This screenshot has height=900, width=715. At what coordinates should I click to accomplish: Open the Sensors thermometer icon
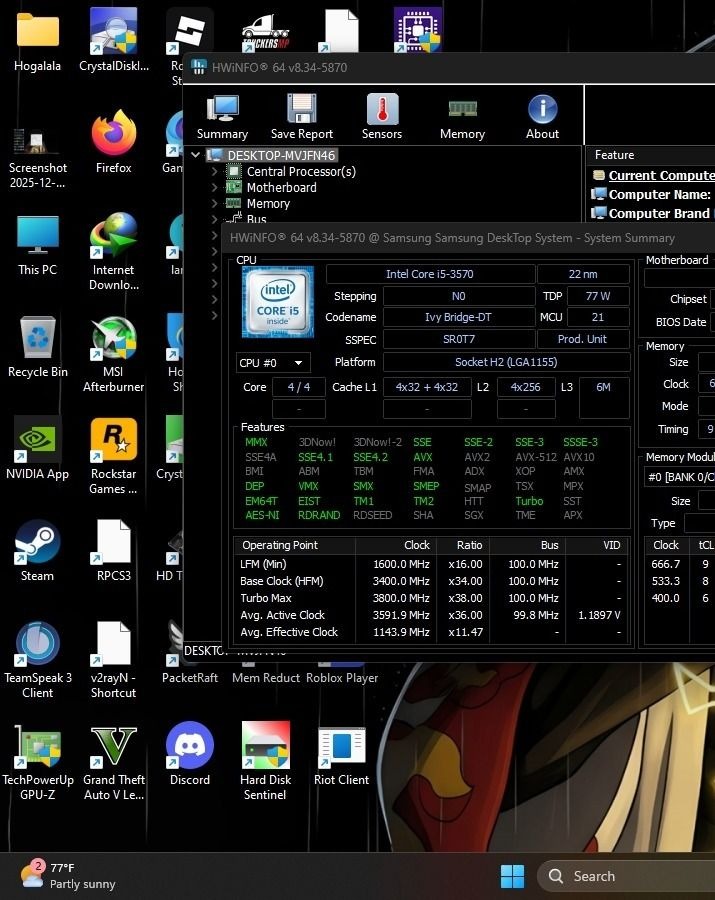click(x=382, y=117)
